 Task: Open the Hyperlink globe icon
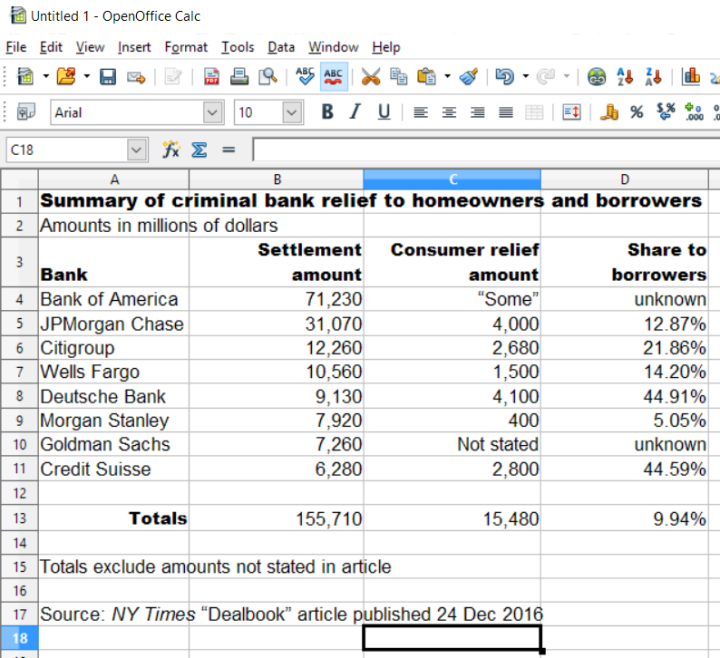pyautogui.click(x=596, y=77)
